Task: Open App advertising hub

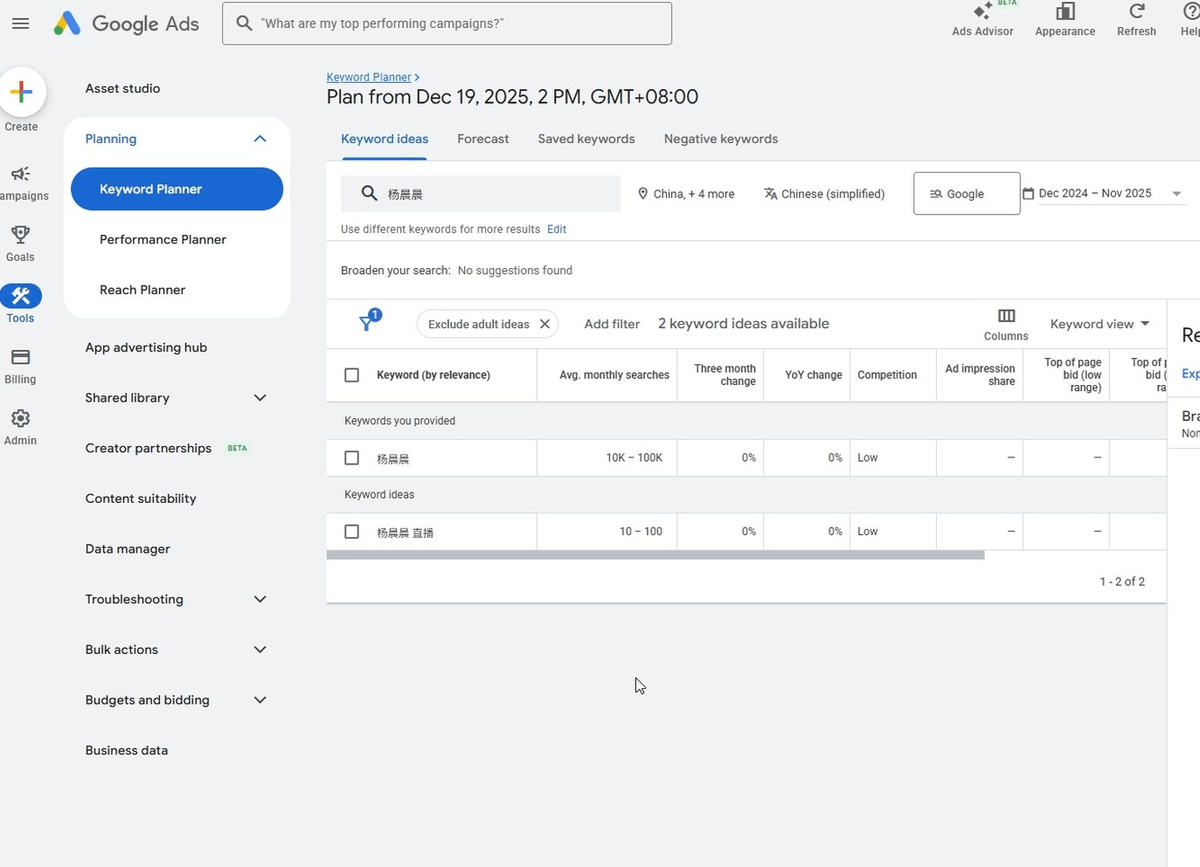Action: [146, 348]
